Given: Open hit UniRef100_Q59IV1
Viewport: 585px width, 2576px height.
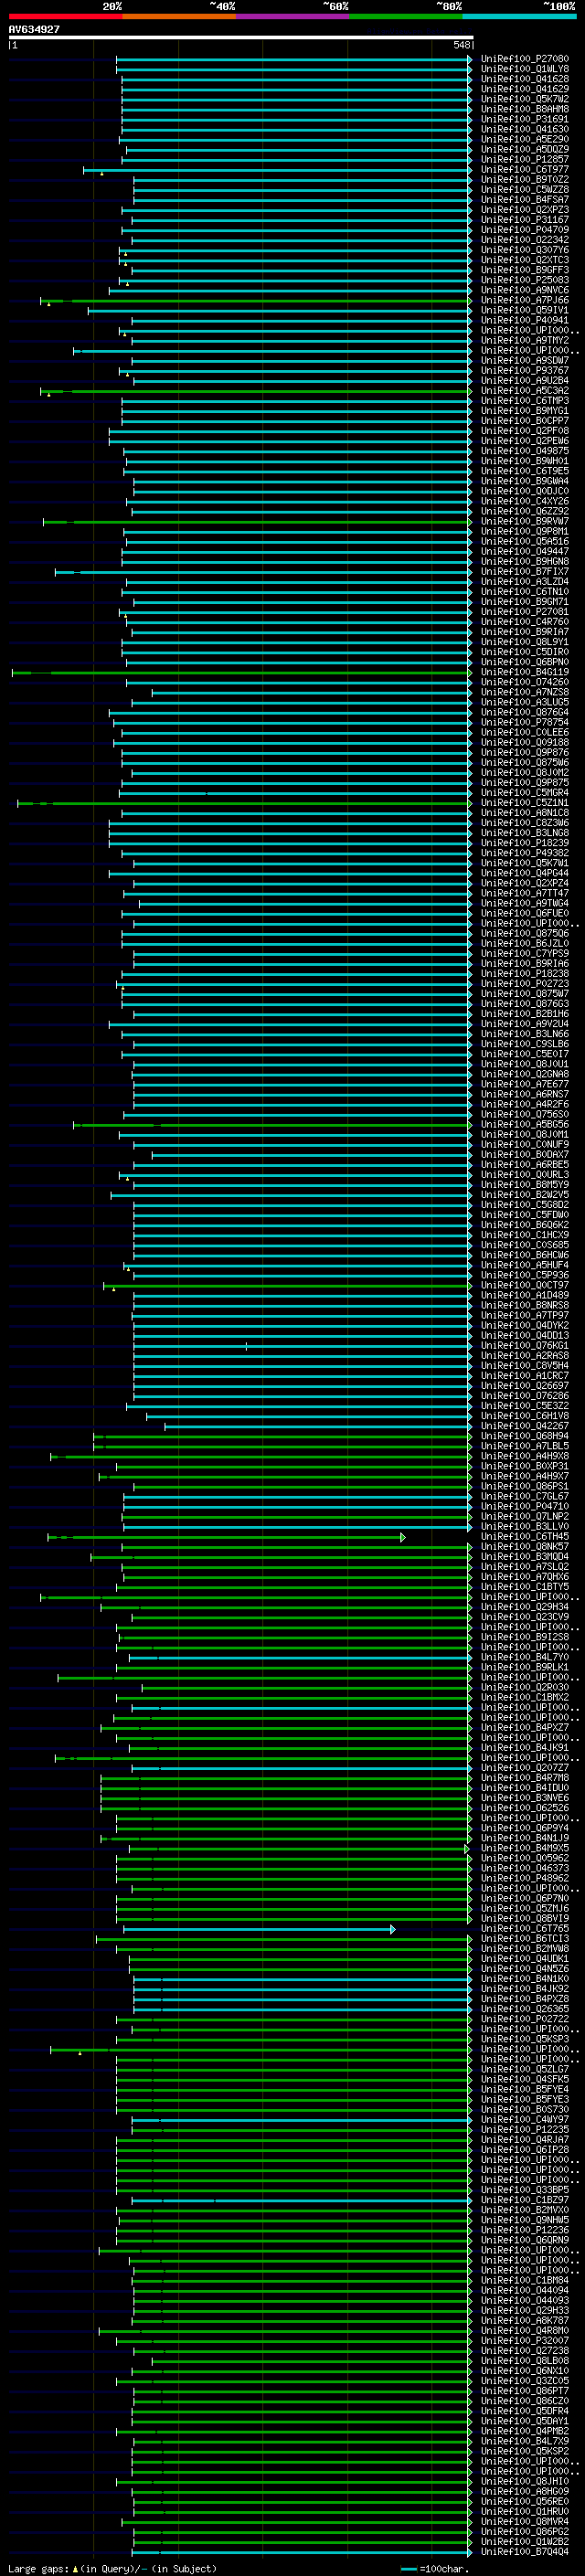Looking at the screenshot, I should [x=525, y=310].
